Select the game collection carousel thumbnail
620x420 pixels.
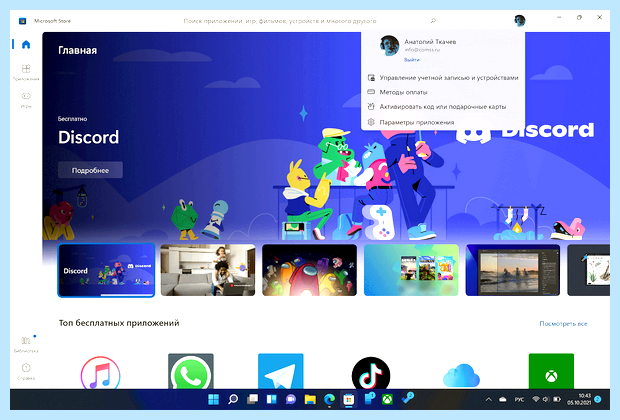point(411,270)
